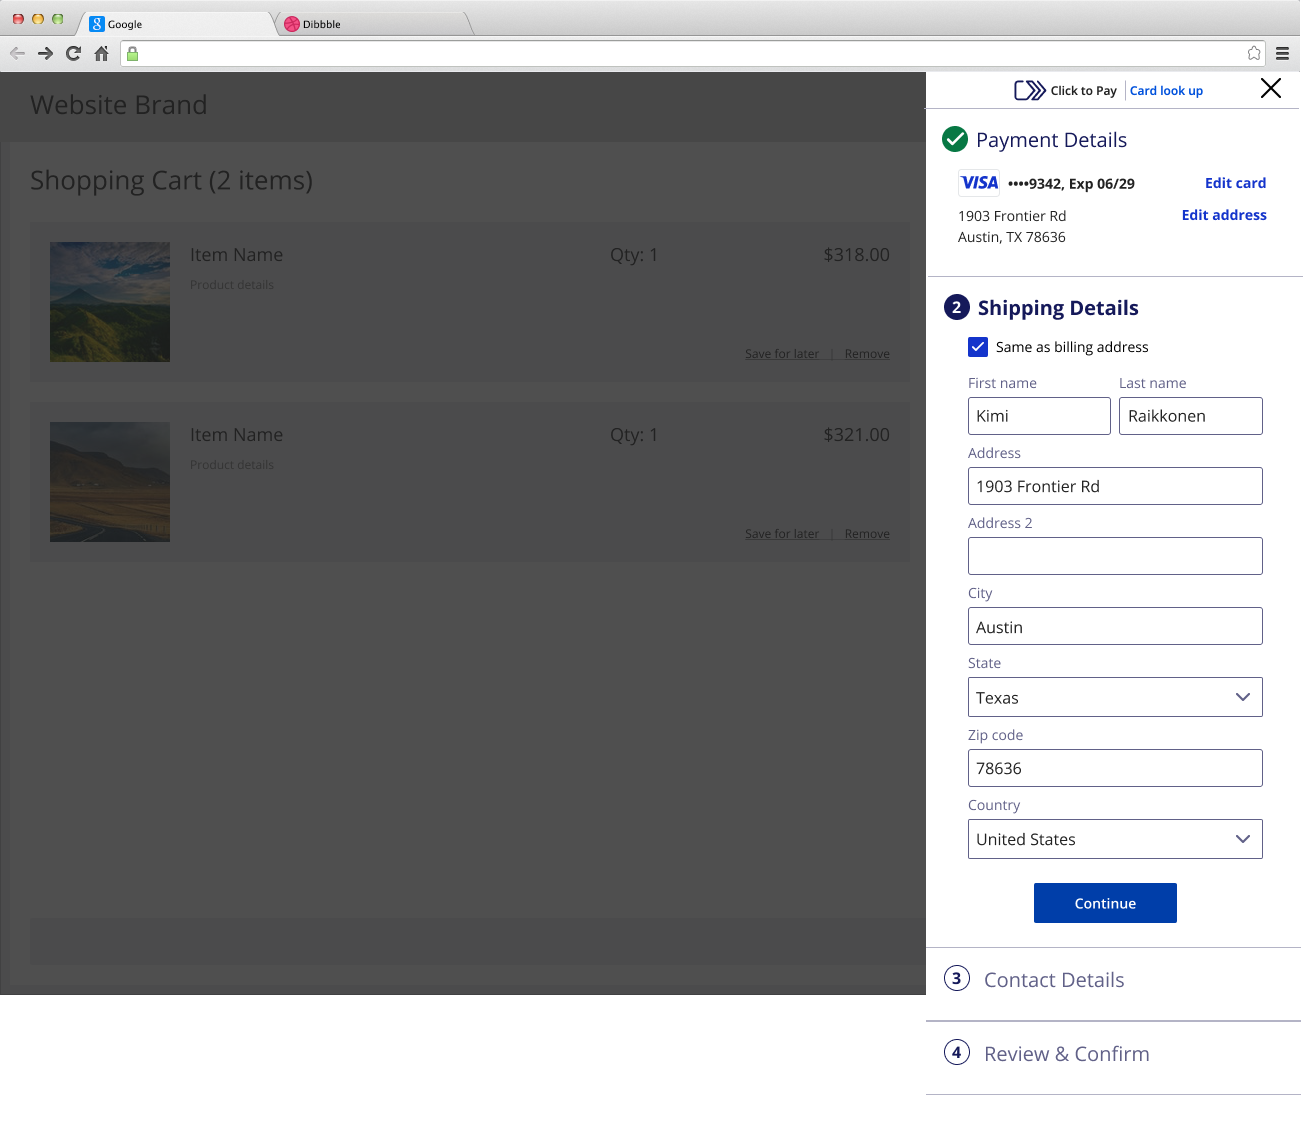
Task: Click the green padlock security icon
Action: tap(133, 54)
